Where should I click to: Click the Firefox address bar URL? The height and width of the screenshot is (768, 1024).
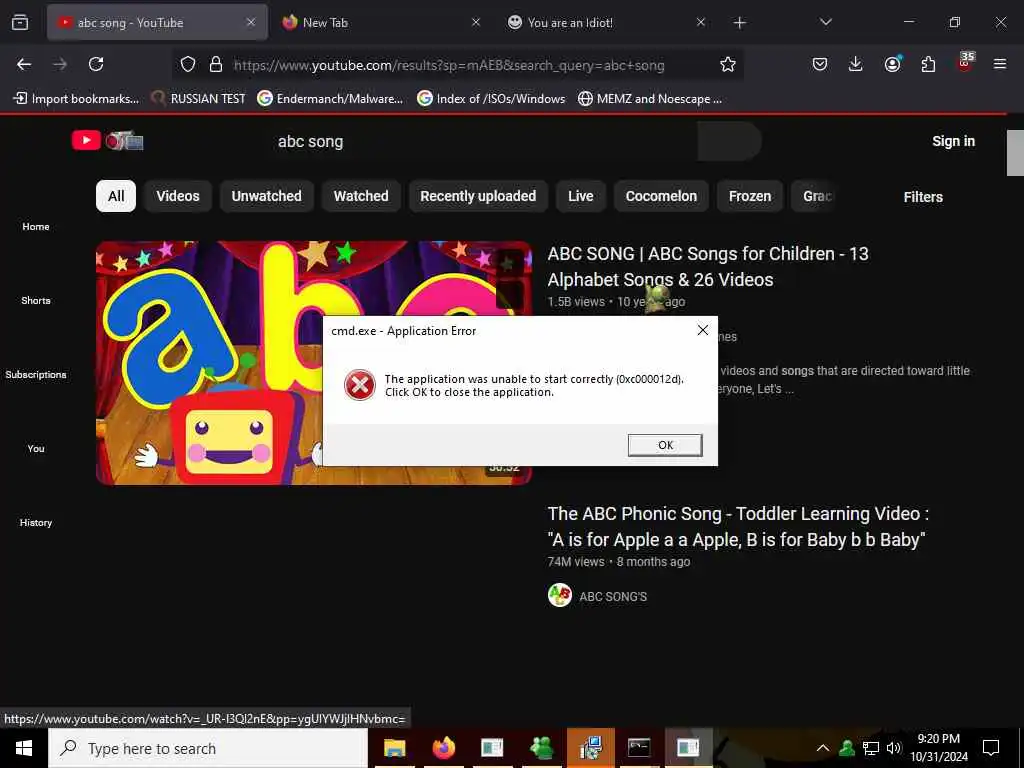pyautogui.click(x=449, y=65)
